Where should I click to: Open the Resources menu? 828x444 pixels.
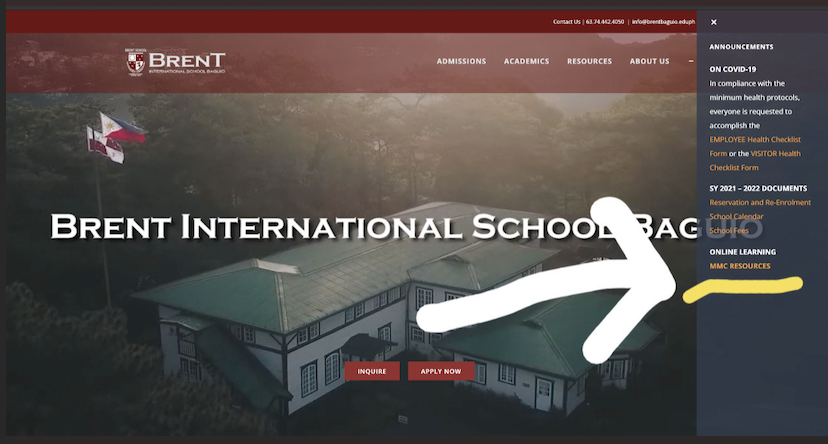click(x=589, y=61)
